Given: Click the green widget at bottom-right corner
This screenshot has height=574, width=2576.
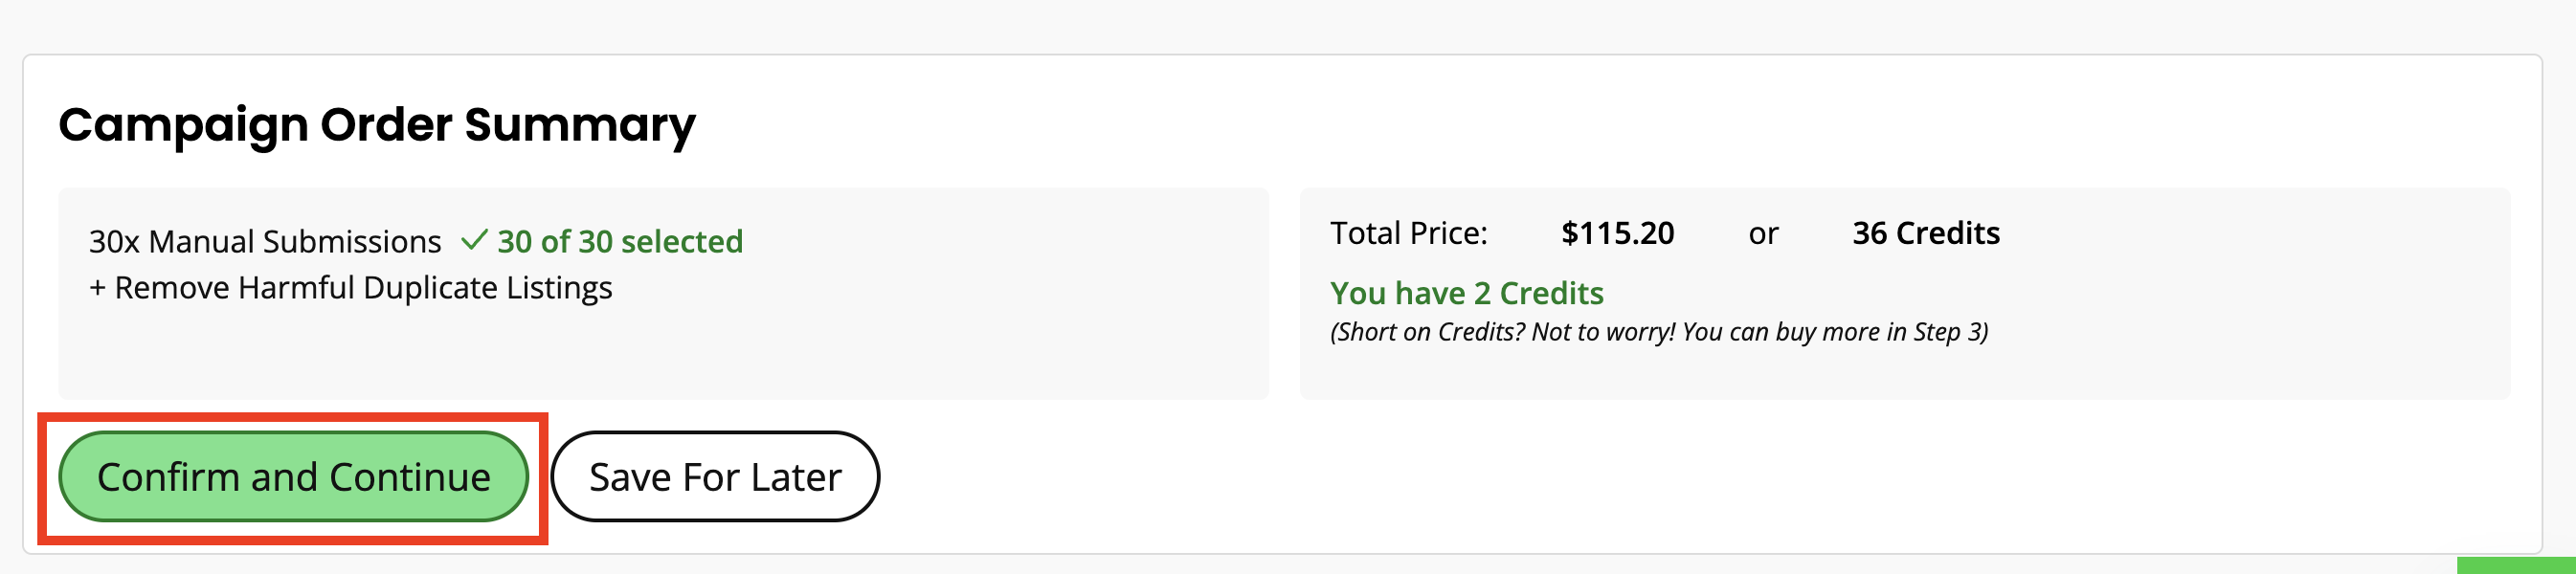Looking at the screenshot, I should pos(2515,566).
